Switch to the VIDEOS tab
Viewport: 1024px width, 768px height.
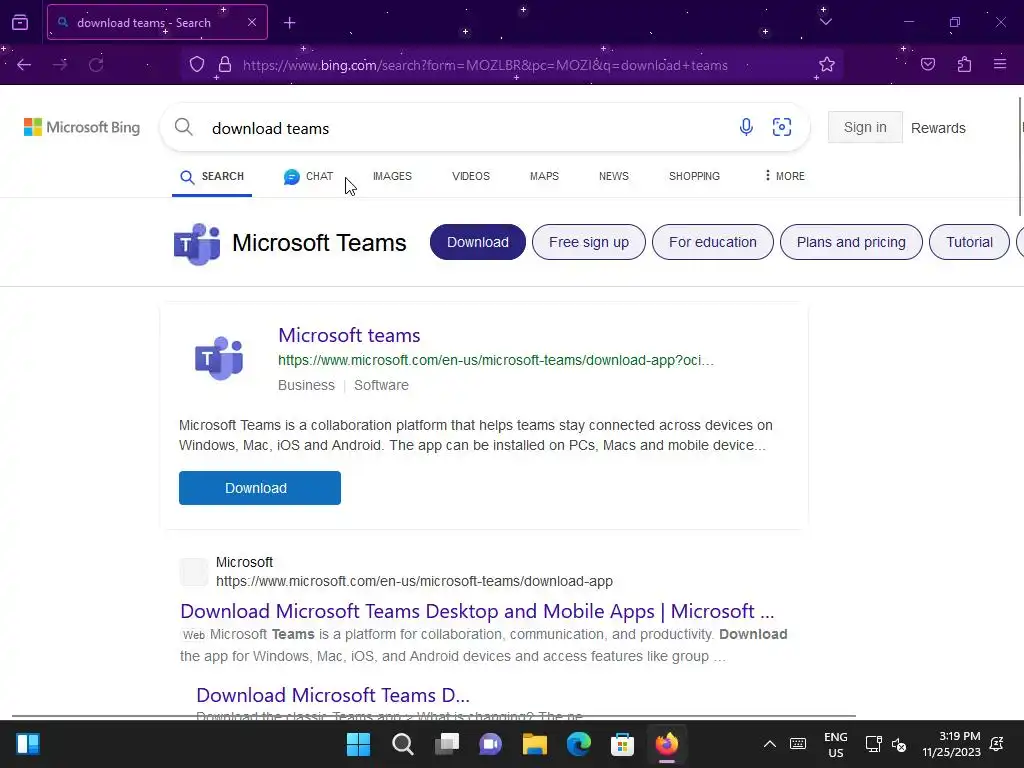point(470,176)
